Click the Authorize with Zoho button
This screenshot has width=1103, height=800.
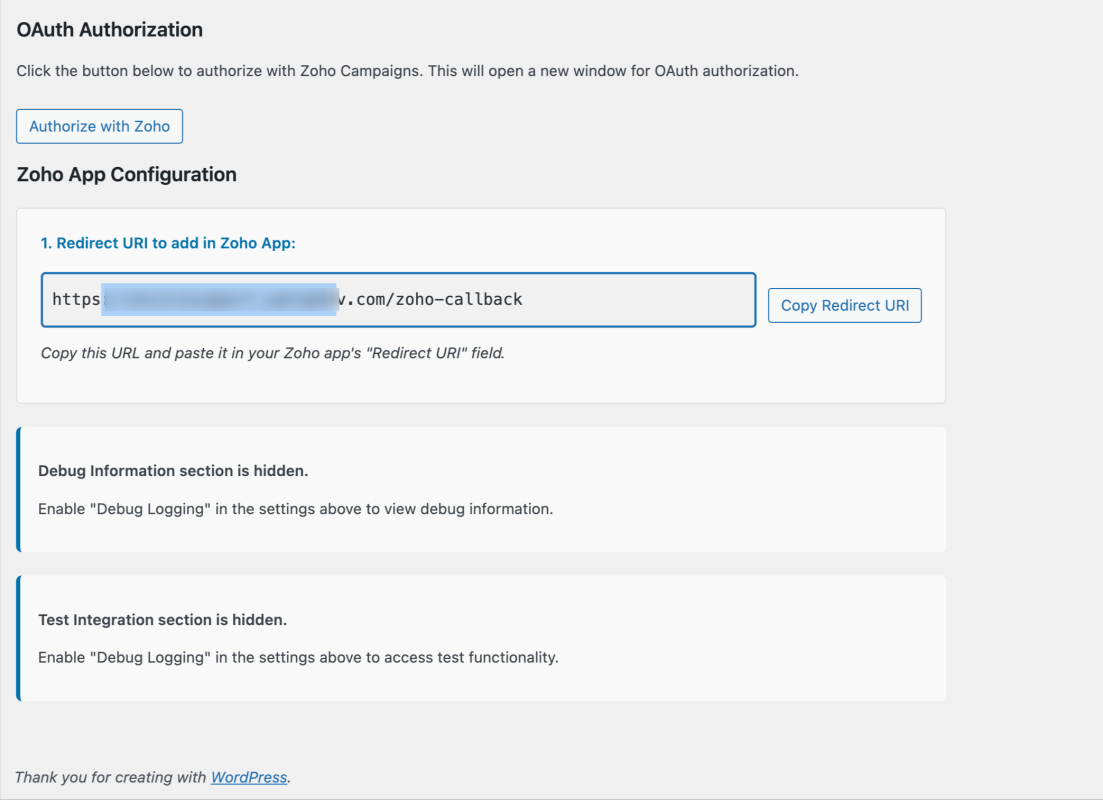pos(99,126)
